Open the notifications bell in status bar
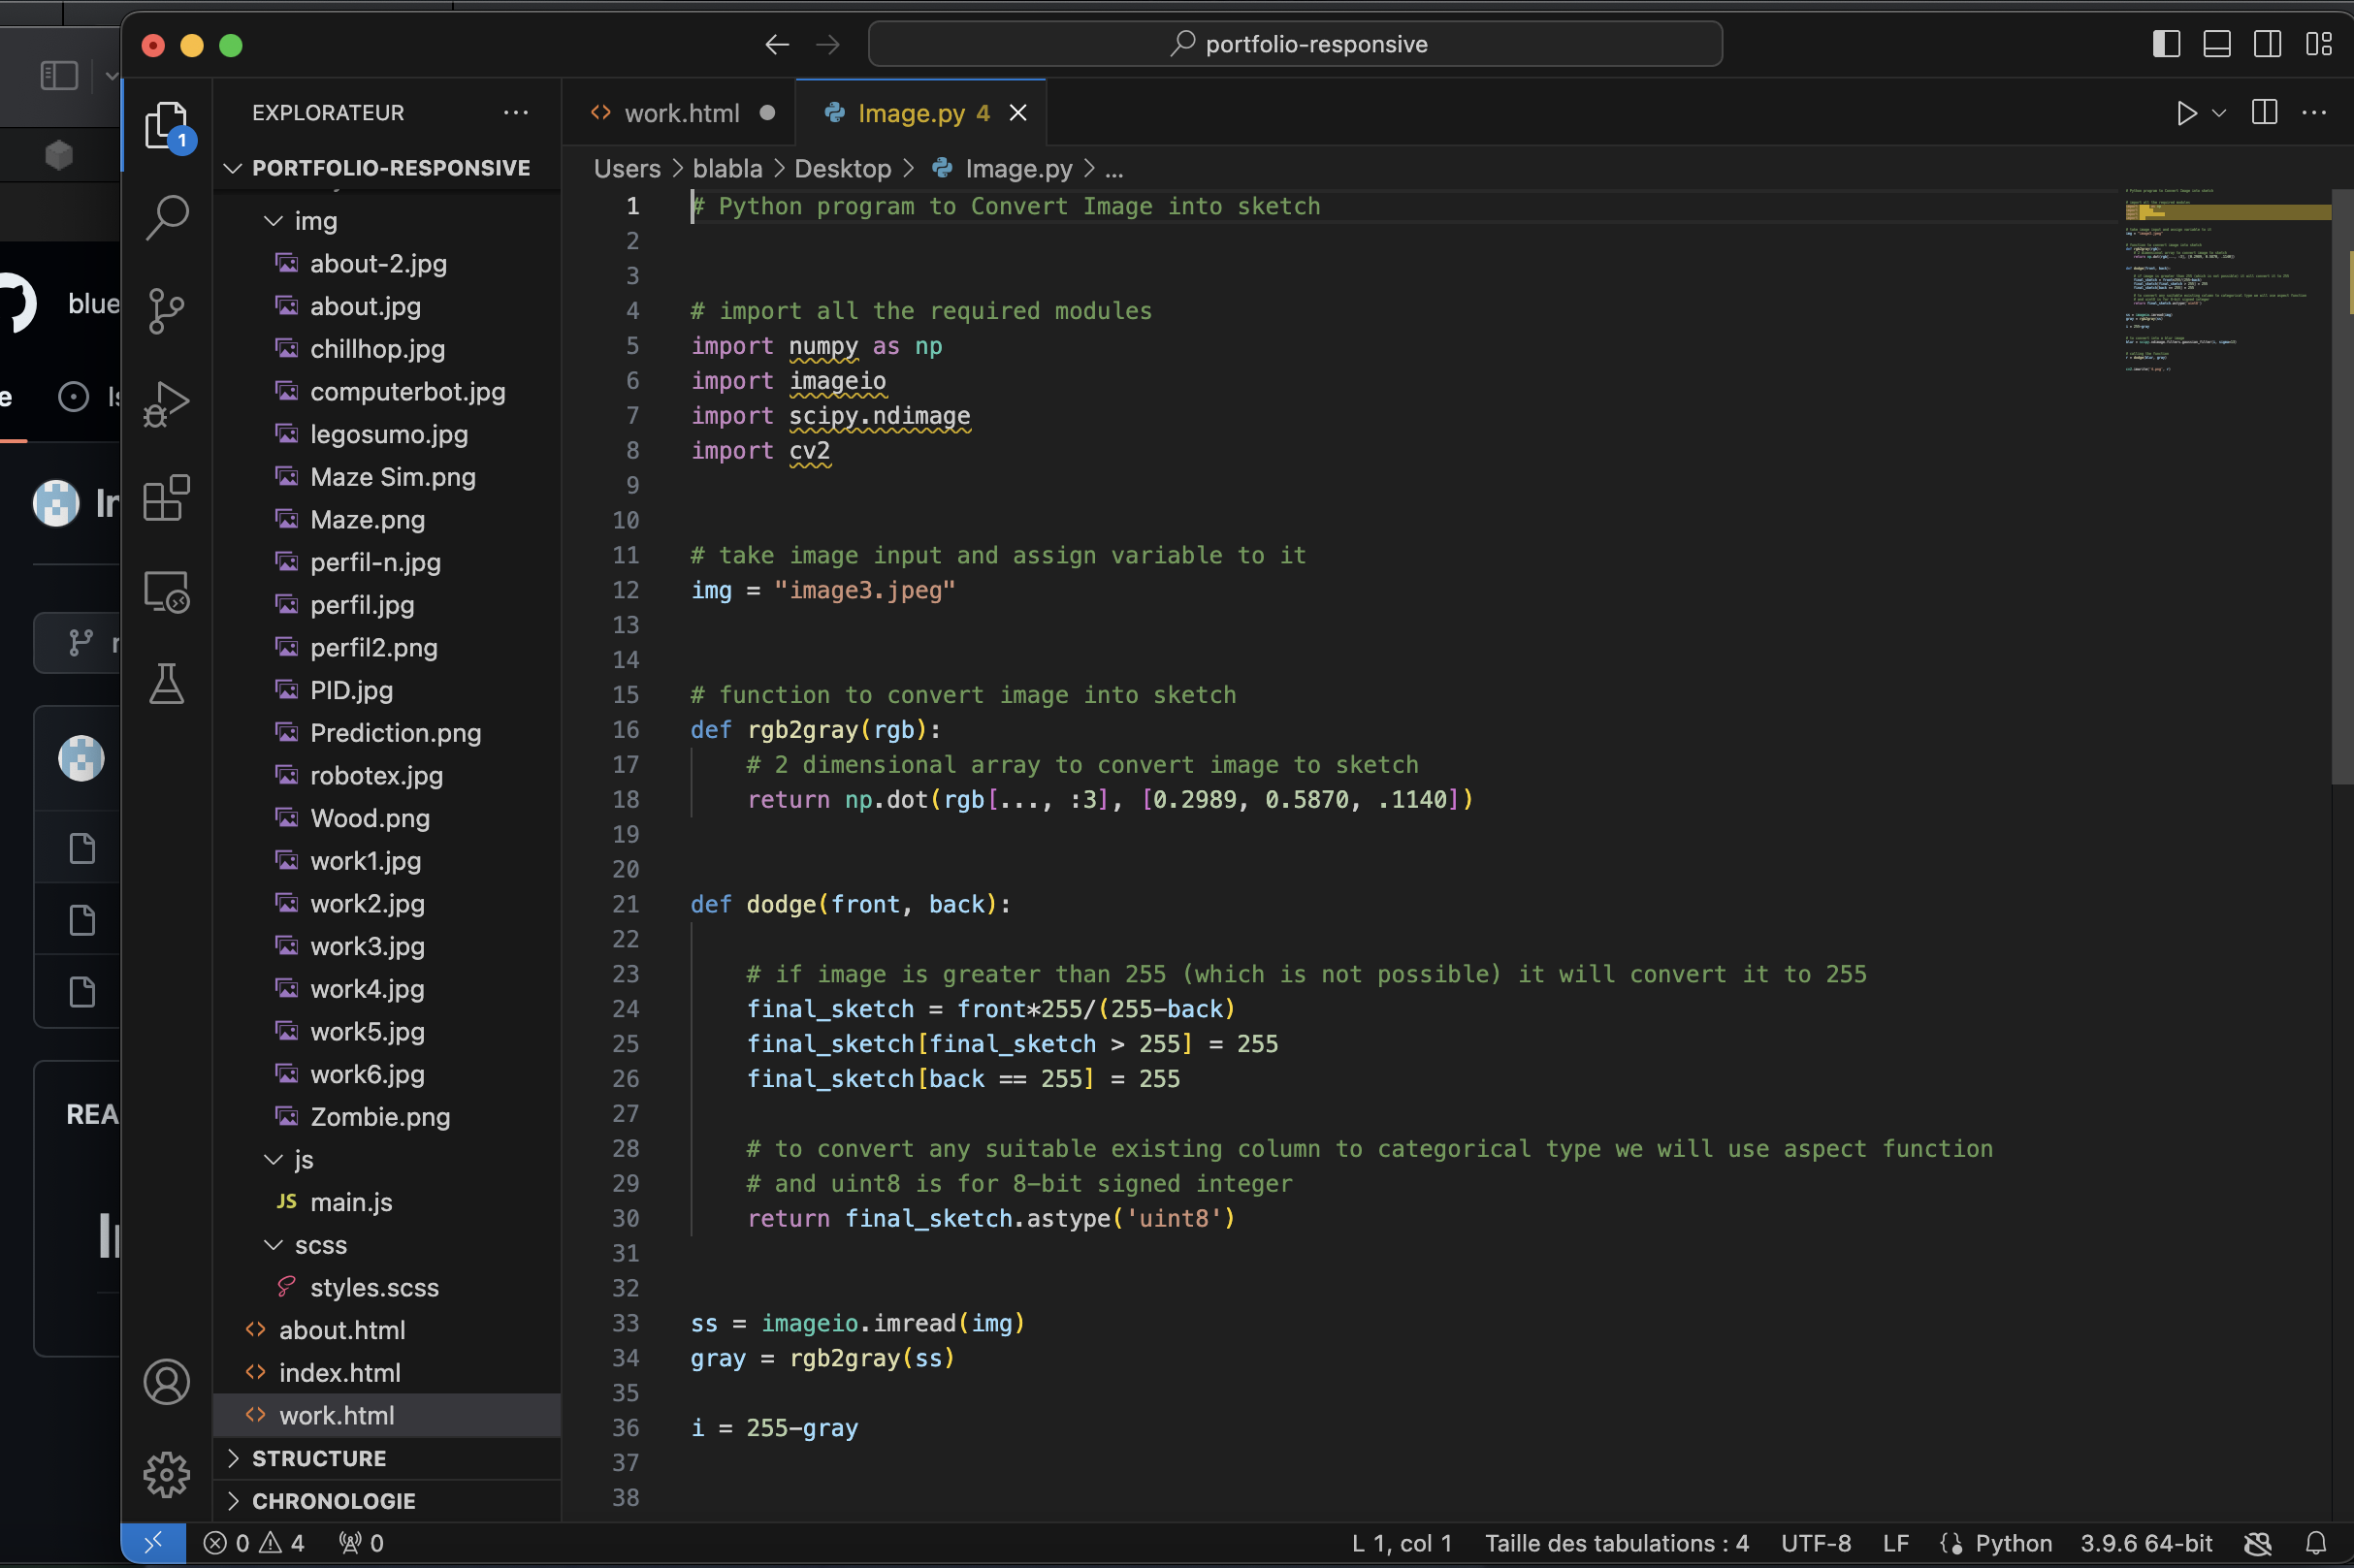Image resolution: width=2354 pixels, height=1568 pixels. [2316, 1543]
